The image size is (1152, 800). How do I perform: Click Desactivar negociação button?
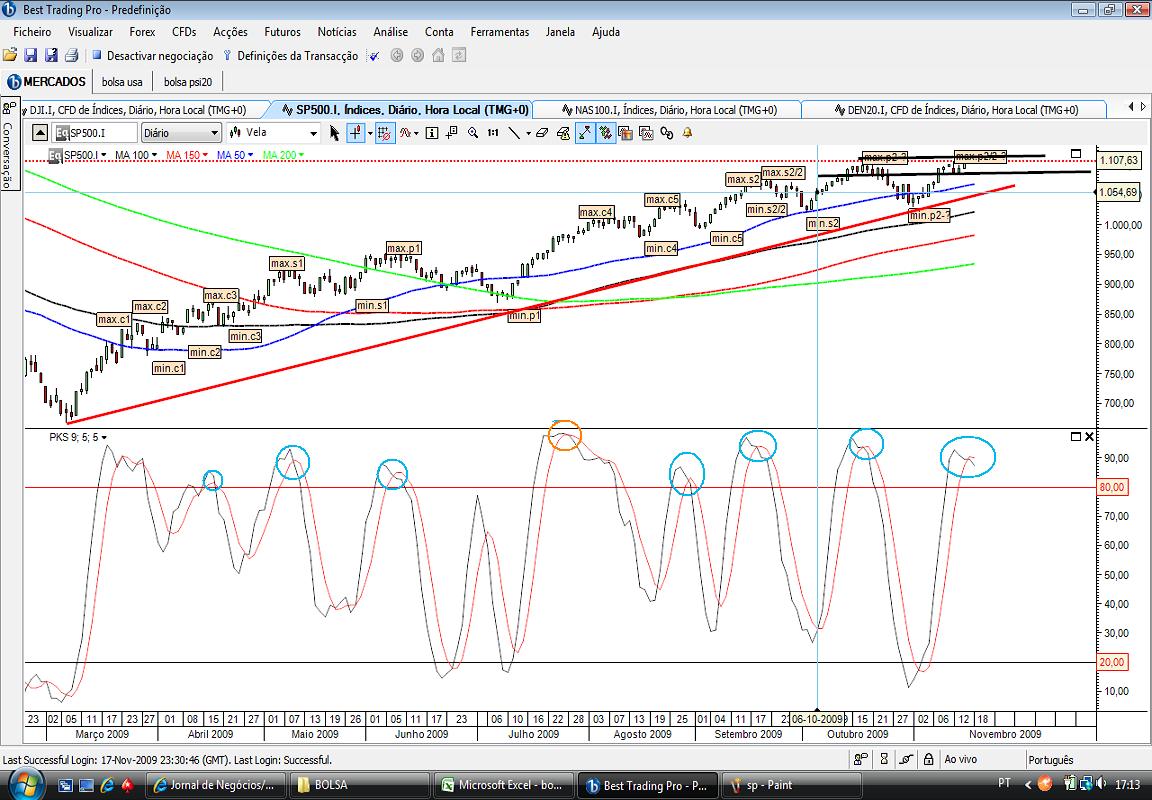(x=152, y=56)
